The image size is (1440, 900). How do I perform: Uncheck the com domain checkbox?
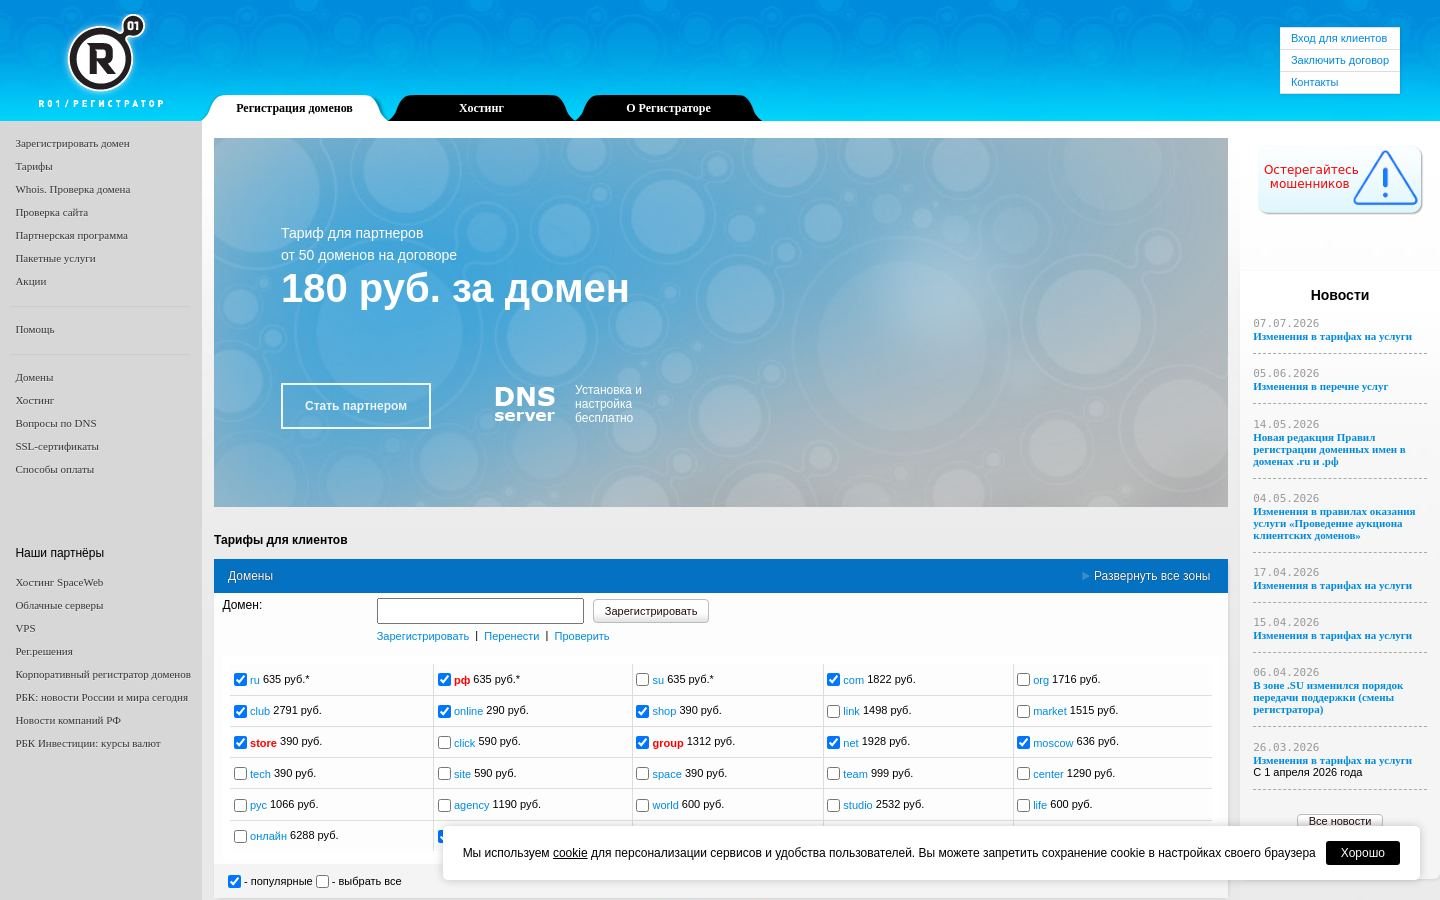[833, 680]
